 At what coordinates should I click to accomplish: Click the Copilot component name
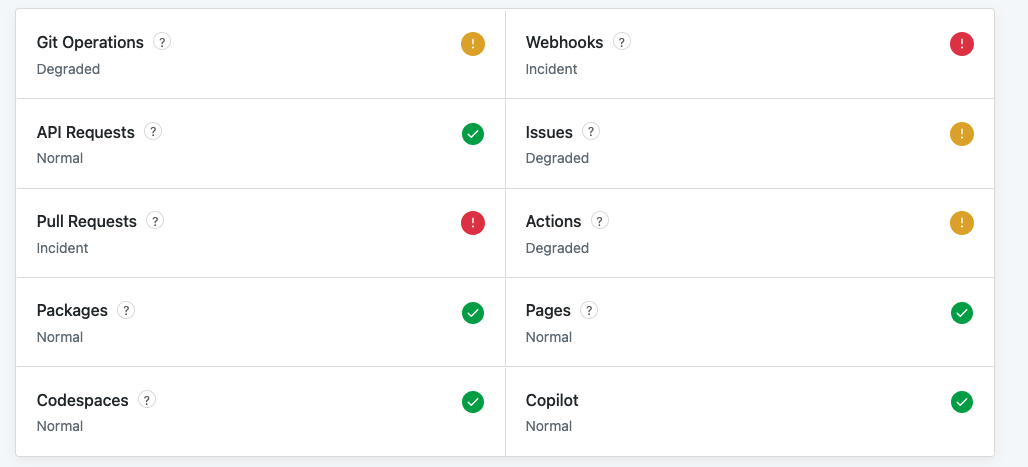[552, 400]
